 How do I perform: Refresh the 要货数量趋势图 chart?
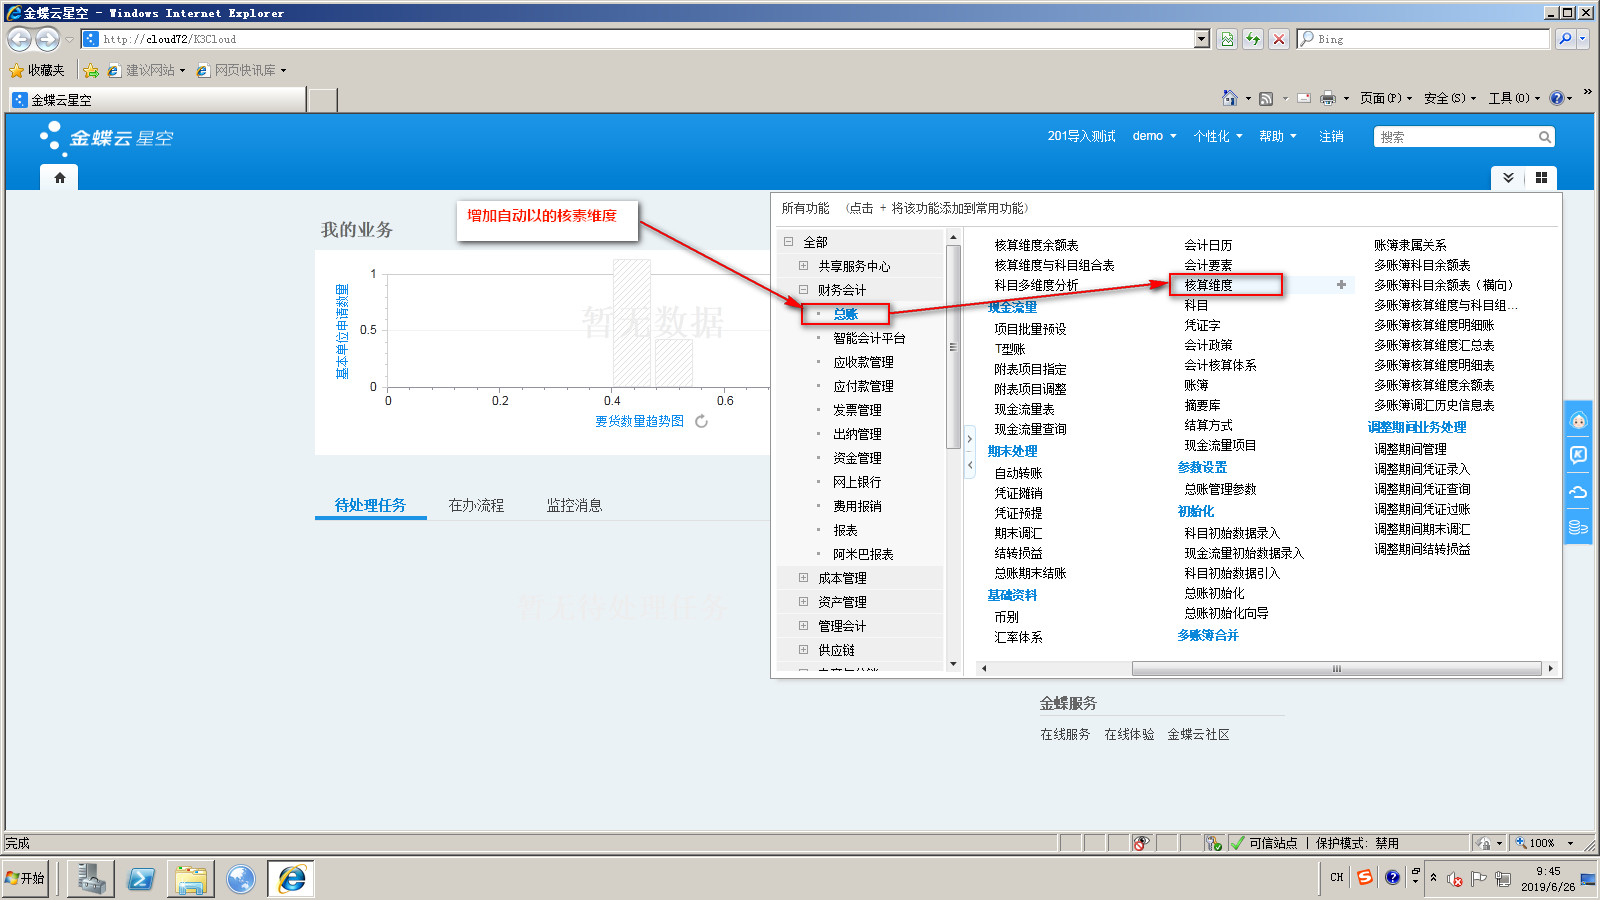click(701, 421)
